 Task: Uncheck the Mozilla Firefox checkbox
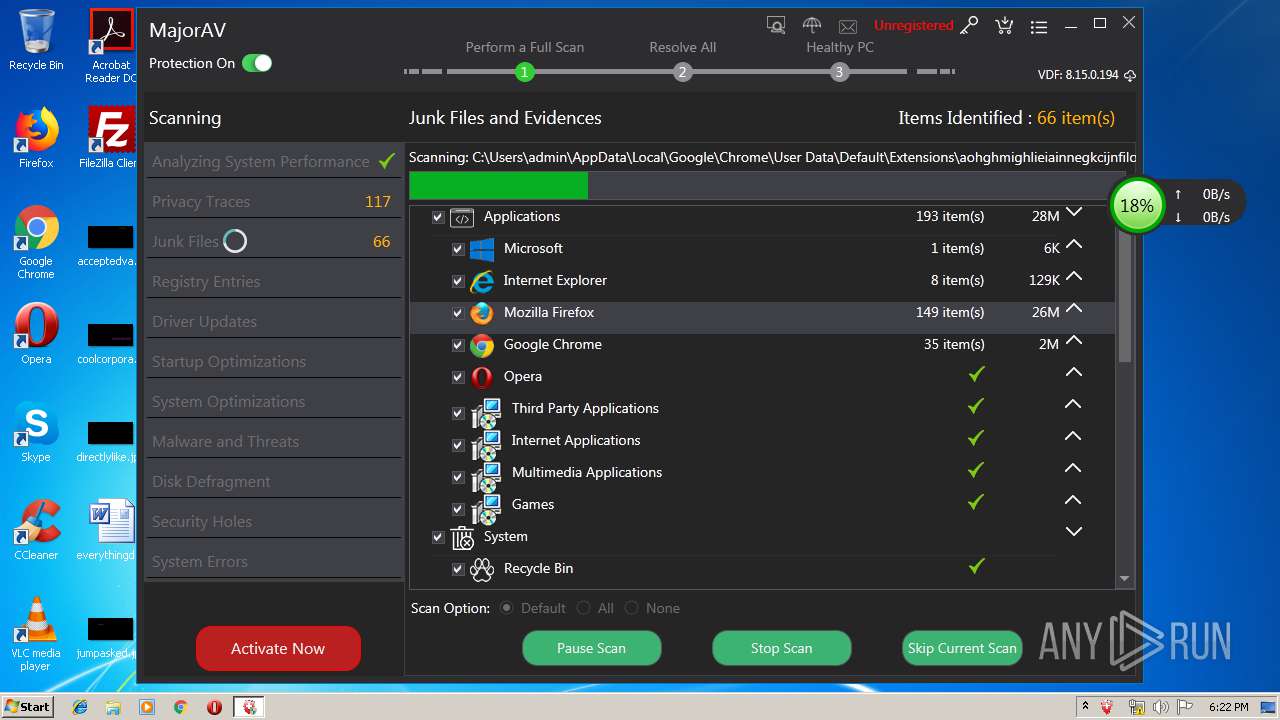(x=458, y=313)
